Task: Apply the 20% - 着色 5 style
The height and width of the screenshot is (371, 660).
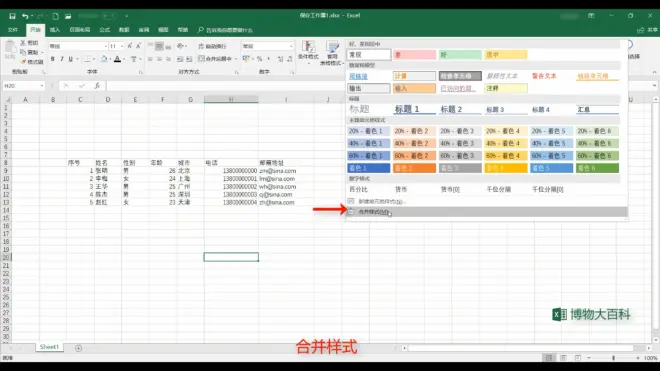Action: pyautogui.click(x=551, y=131)
